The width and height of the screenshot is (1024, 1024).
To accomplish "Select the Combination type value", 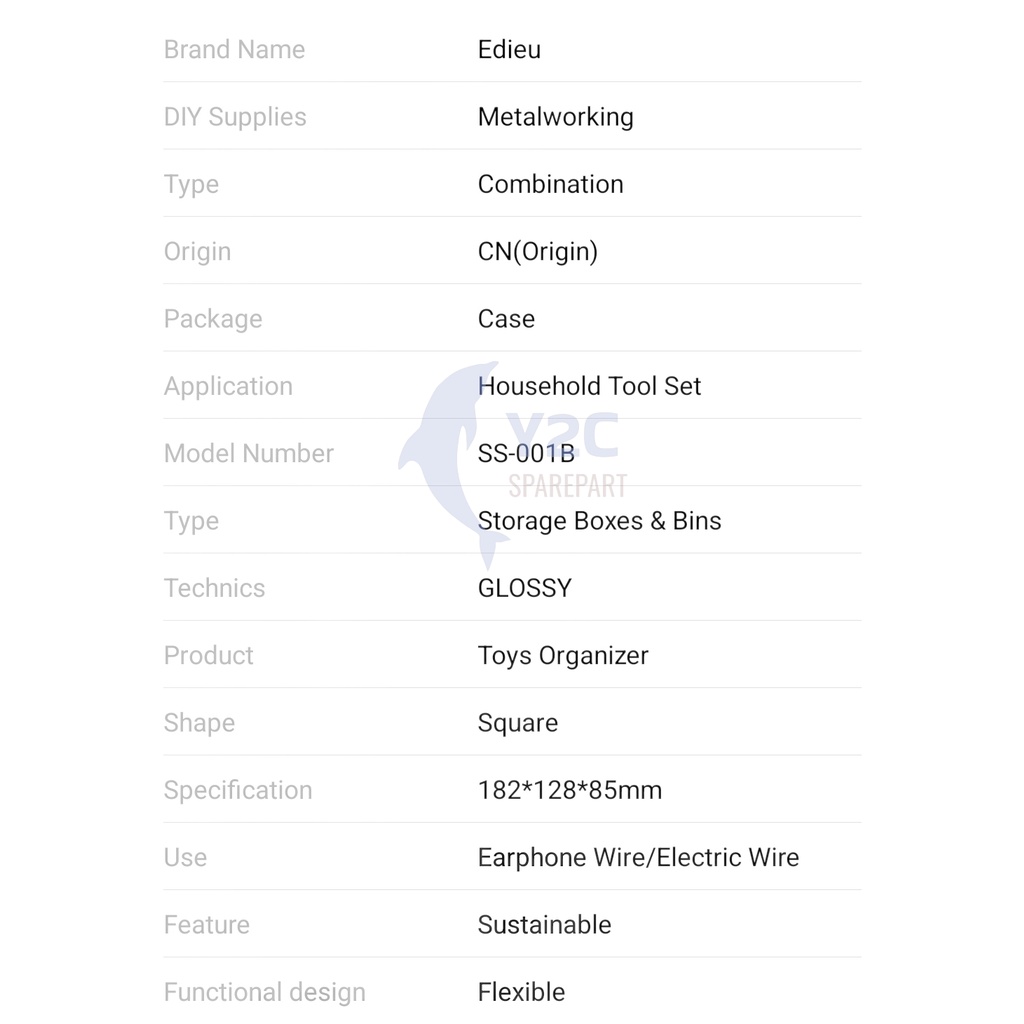I will (551, 184).
